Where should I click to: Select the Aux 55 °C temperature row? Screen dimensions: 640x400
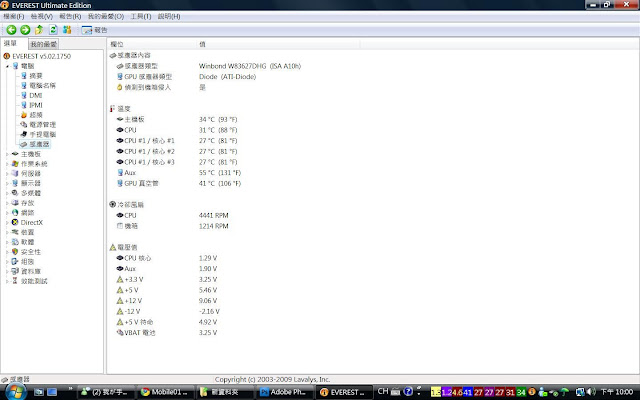(x=179, y=173)
